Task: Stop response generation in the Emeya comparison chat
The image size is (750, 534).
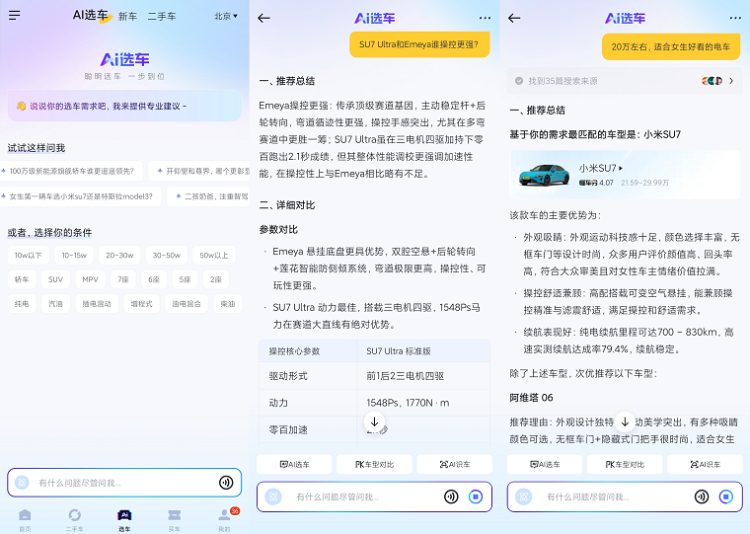Action: click(475, 497)
